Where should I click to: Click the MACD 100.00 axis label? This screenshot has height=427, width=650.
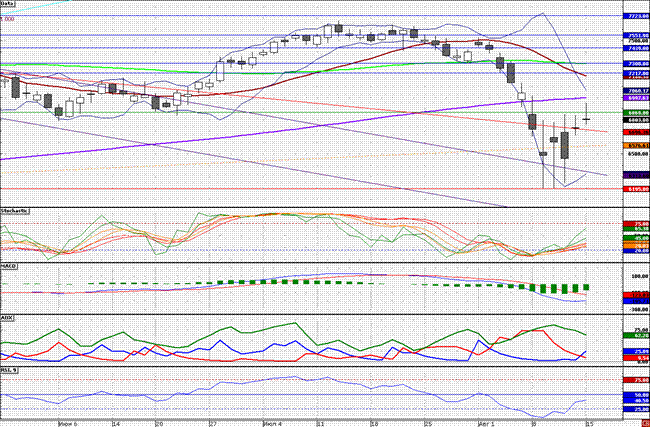(x=639, y=276)
